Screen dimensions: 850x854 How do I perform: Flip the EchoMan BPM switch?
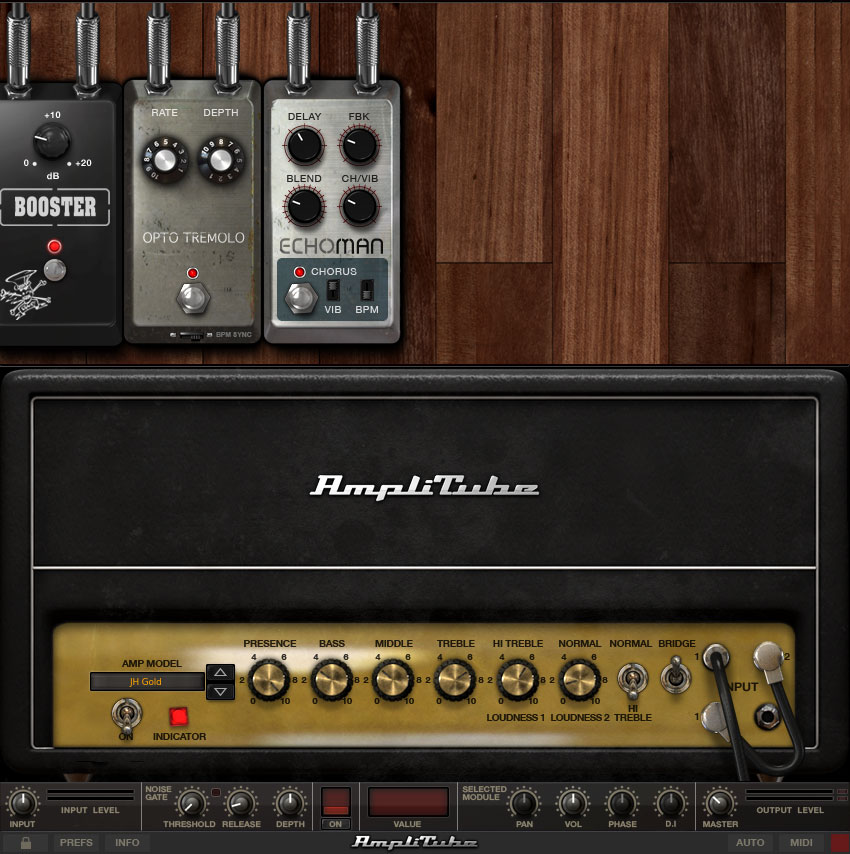click(368, 290)
